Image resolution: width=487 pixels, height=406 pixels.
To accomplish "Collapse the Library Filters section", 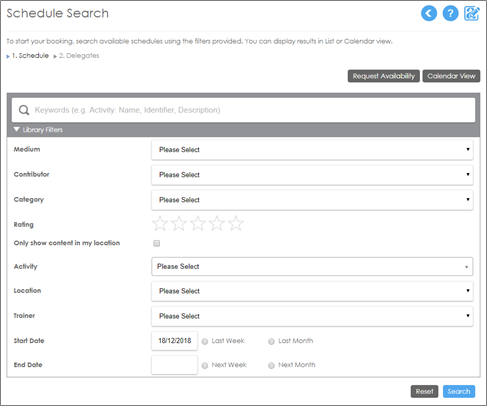I will pos(38,130).
